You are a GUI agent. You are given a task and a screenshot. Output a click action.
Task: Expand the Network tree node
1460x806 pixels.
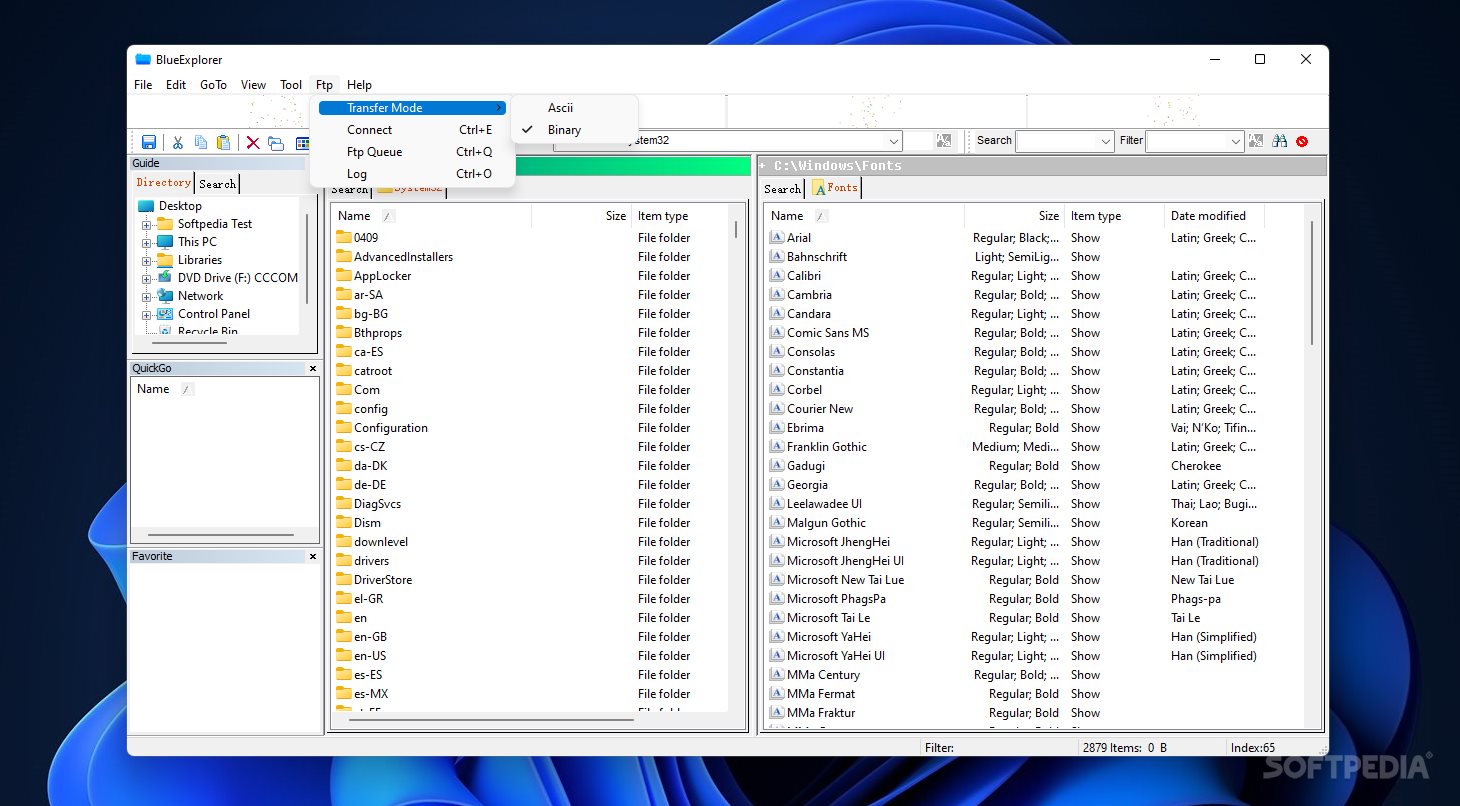pos(147,296)
